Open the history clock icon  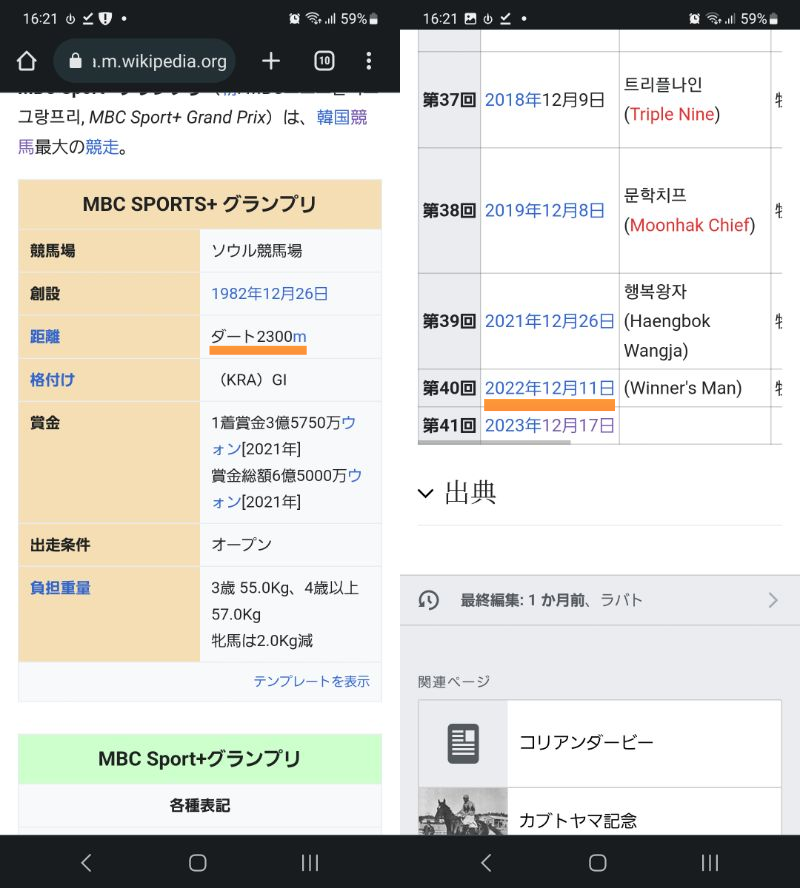tap(429, 600)
